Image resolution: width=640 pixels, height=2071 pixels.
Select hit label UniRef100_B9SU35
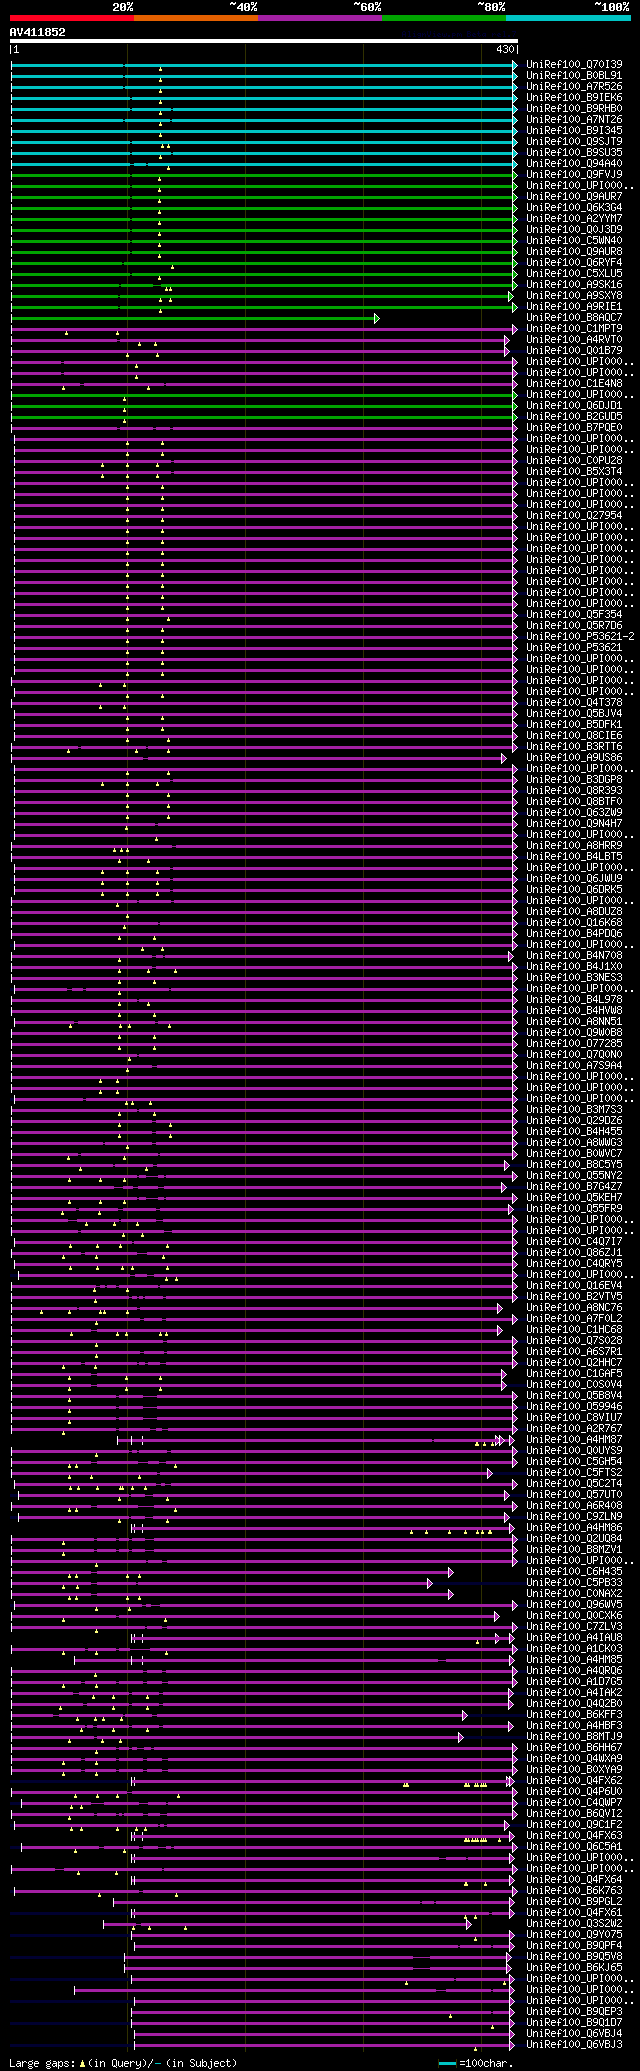(574, 152)
